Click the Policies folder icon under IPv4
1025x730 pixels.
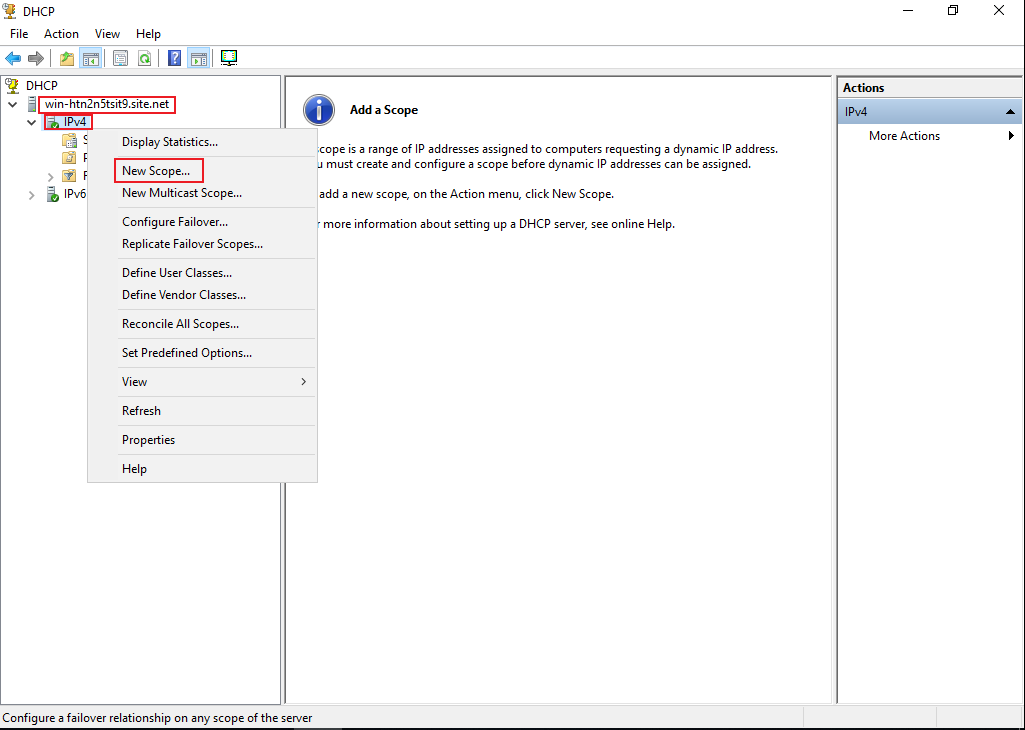pos(69,158)
